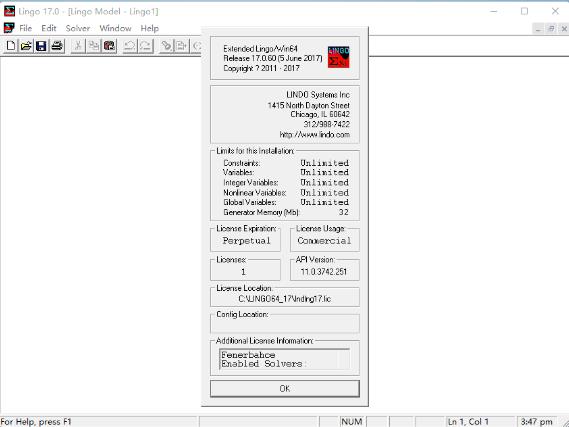
Task: Click the Undo arrow icon
Action: 130,46
